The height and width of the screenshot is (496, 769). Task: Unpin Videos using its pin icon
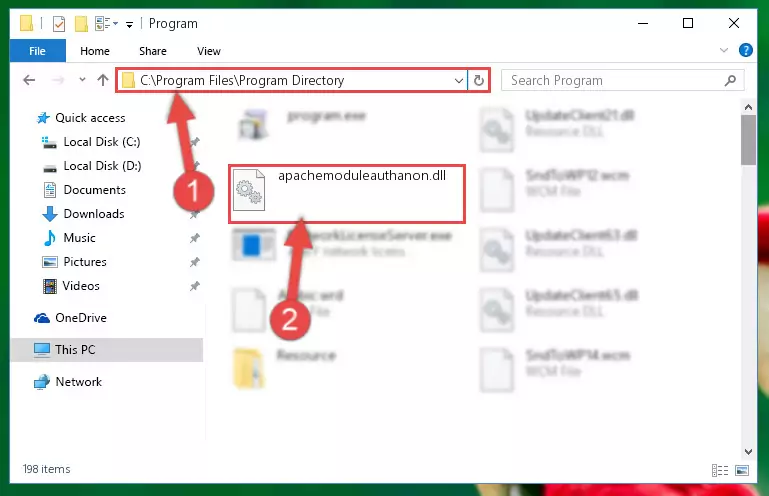tap(195, 286)
